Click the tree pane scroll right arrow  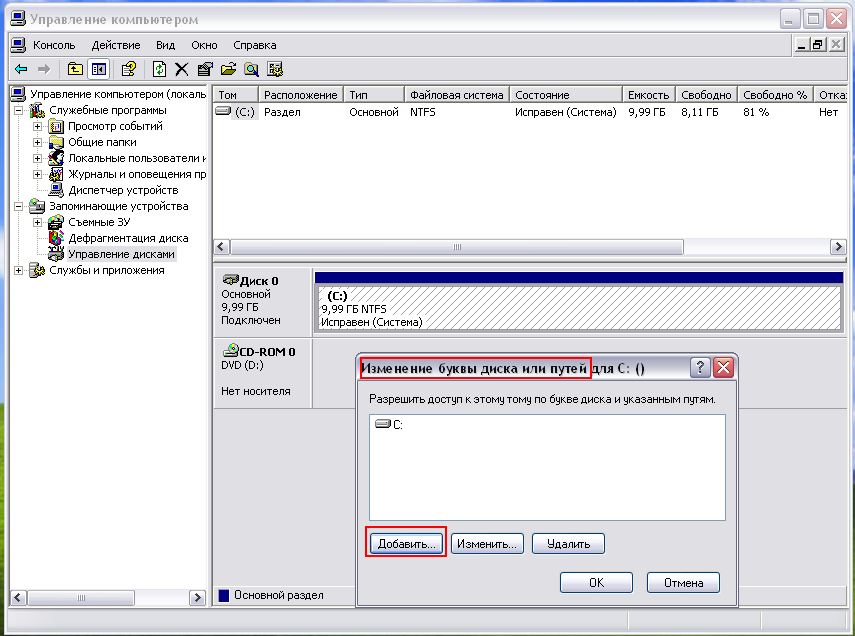[x=197, y=597]
